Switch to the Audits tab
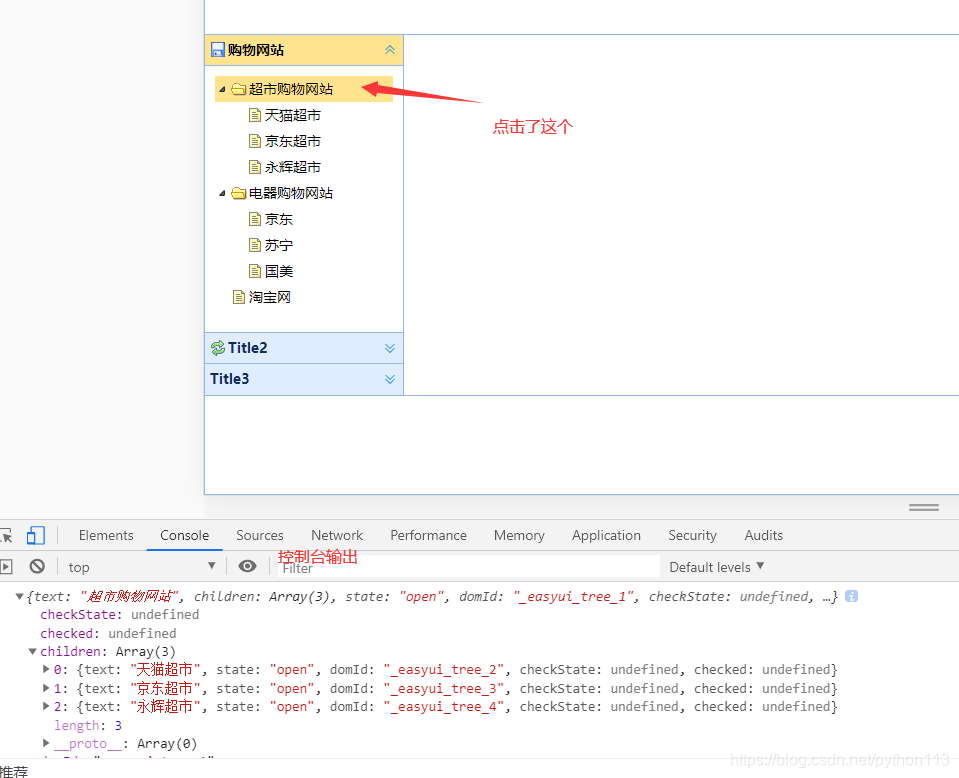 (764, 535)
